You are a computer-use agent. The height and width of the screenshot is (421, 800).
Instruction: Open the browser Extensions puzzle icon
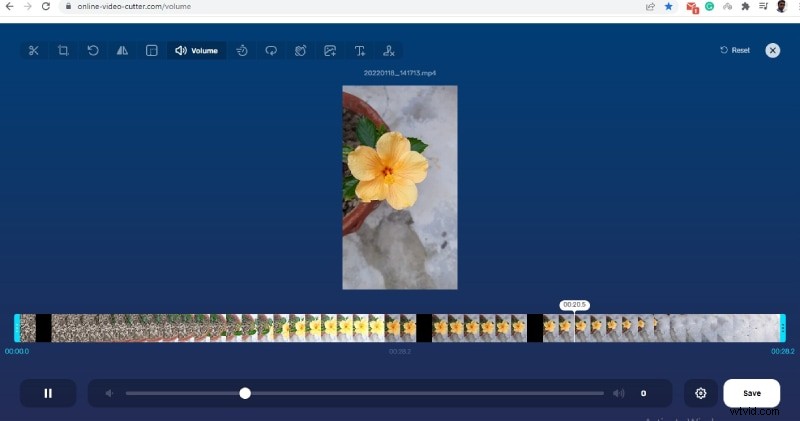(x=745, y=6)
